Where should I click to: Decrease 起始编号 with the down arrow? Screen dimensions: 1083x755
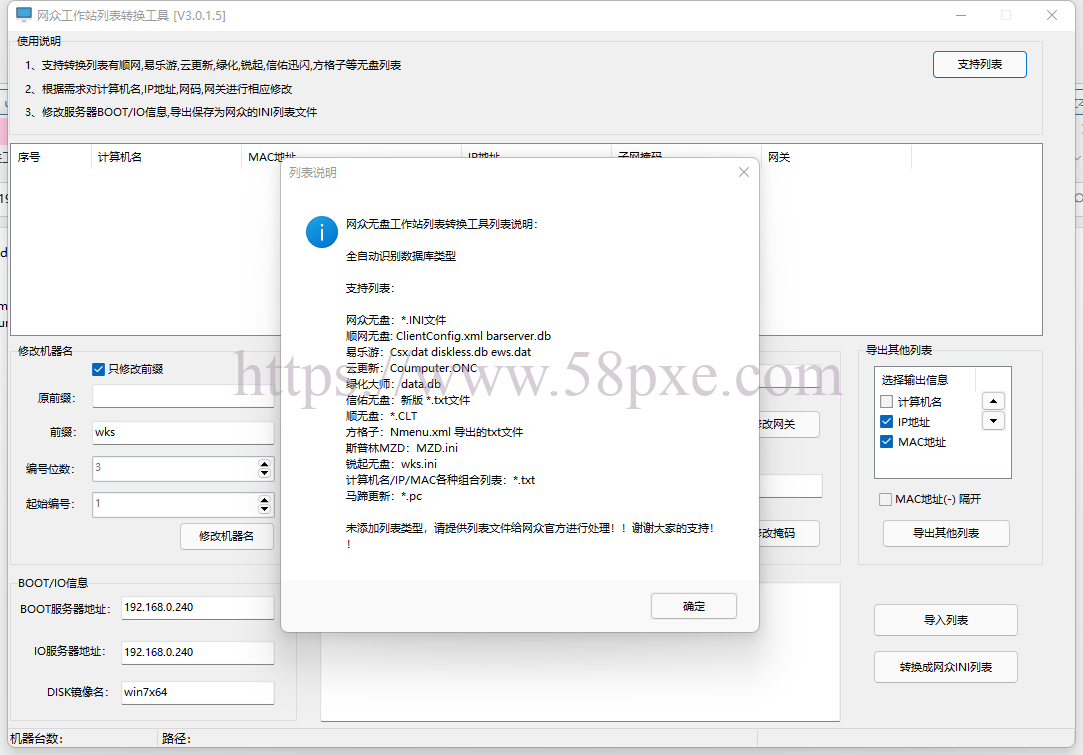pos(264,509)
